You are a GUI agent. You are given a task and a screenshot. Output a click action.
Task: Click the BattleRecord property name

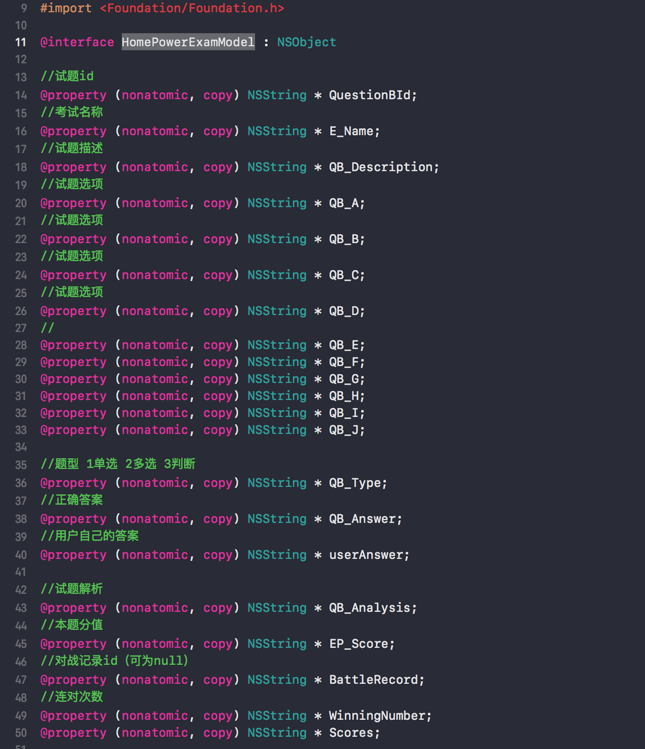(373, 680)
